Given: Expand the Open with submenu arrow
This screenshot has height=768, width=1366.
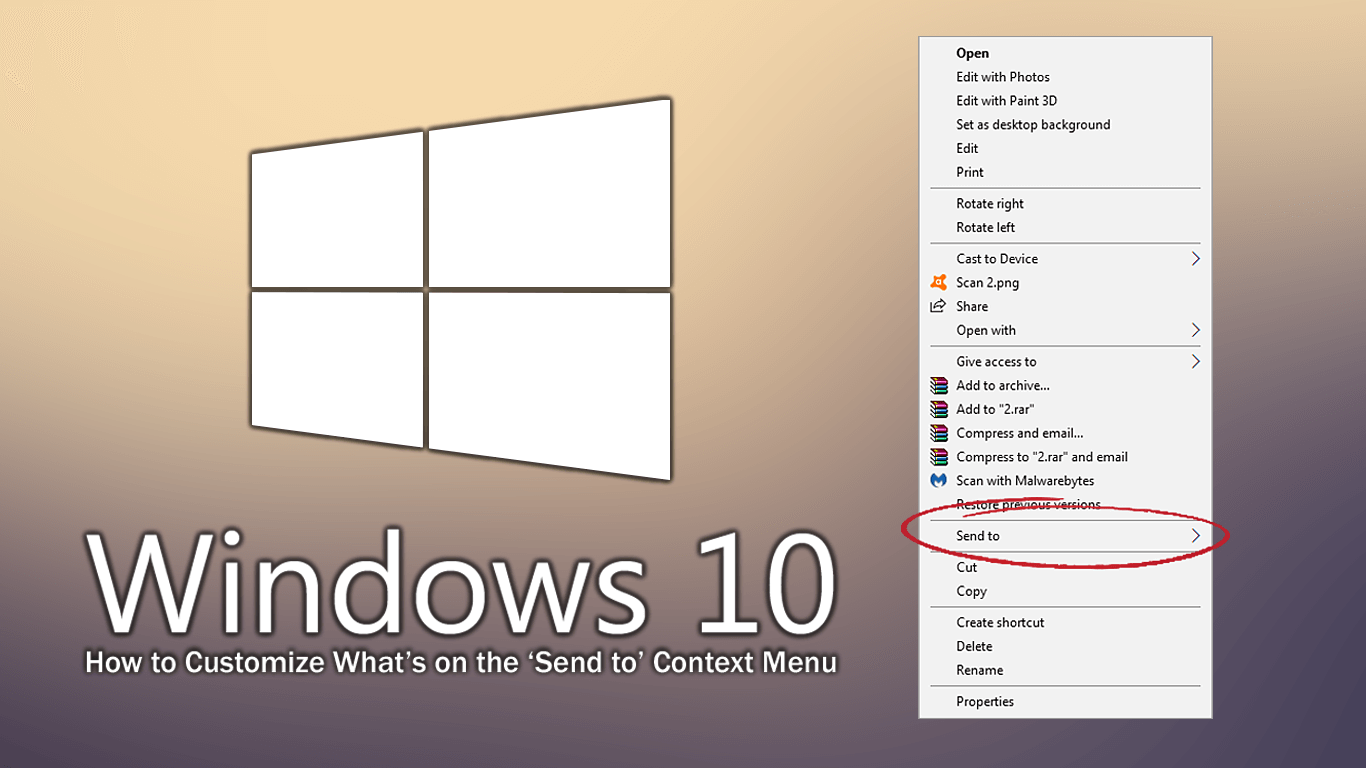Looking at the screenshot, I should click(1195, 330).
